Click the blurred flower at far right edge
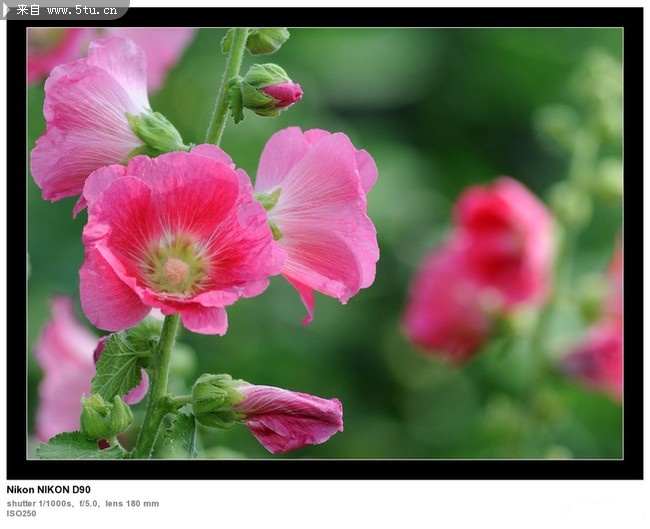This screenshot has height=529, width=650. 602,350
